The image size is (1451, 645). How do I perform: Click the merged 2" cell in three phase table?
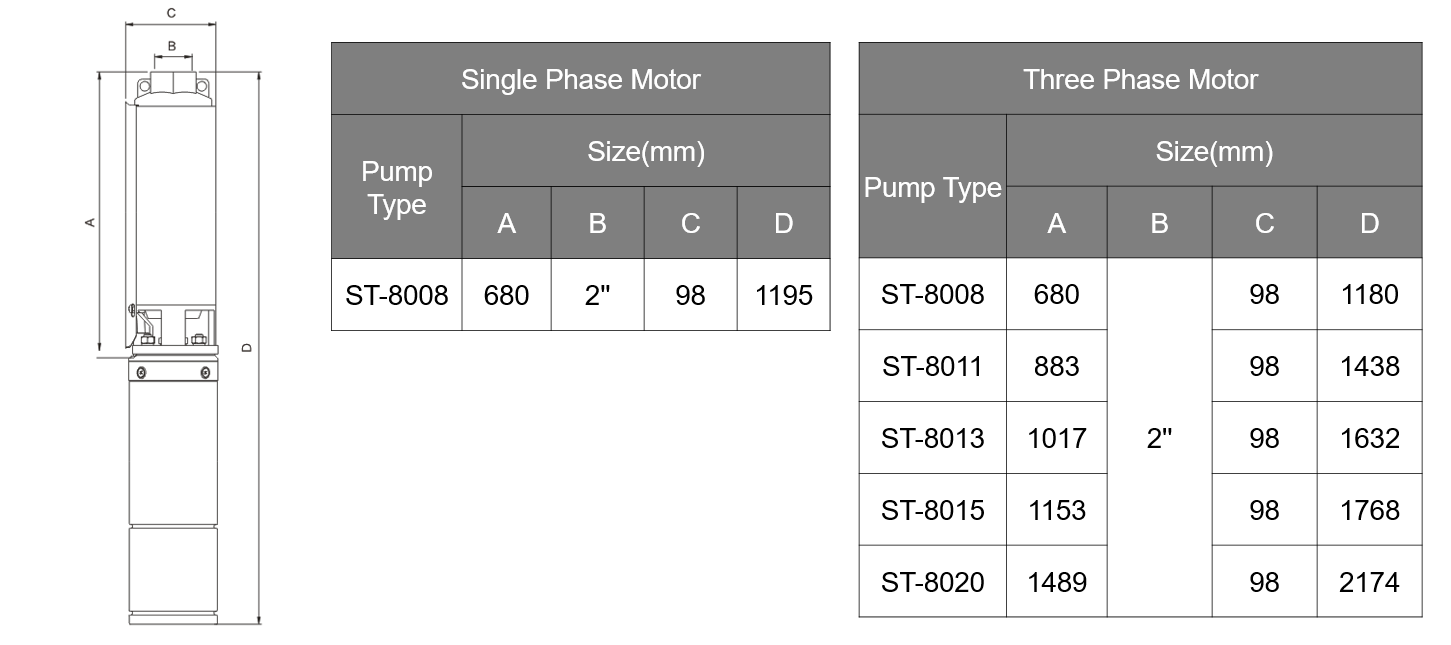click(1159, 438)
